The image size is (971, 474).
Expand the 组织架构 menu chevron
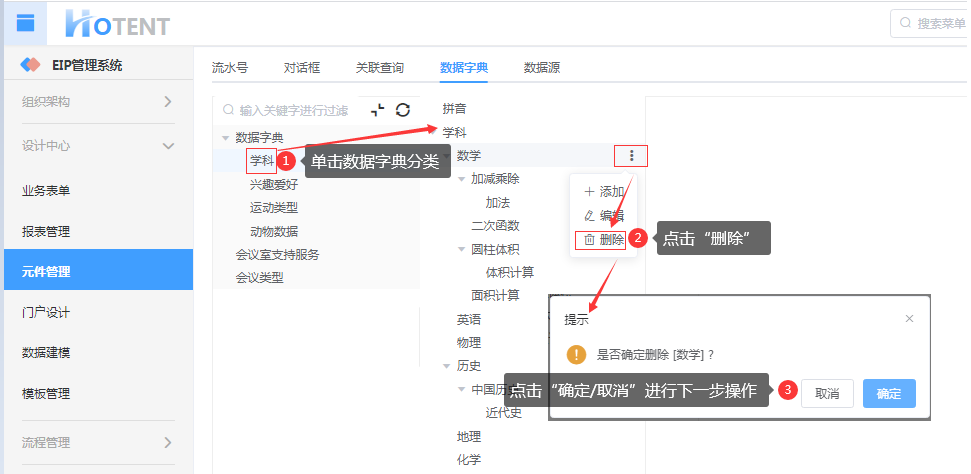tap(167, 102)
